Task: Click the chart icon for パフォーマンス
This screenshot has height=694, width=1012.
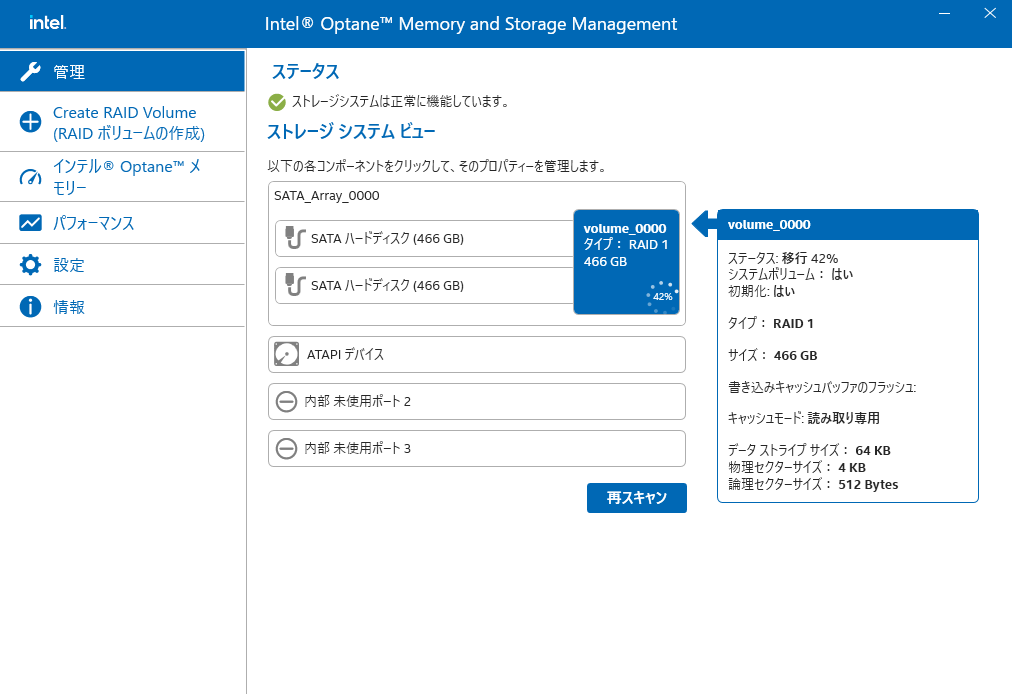Action: tap(30, 223)
